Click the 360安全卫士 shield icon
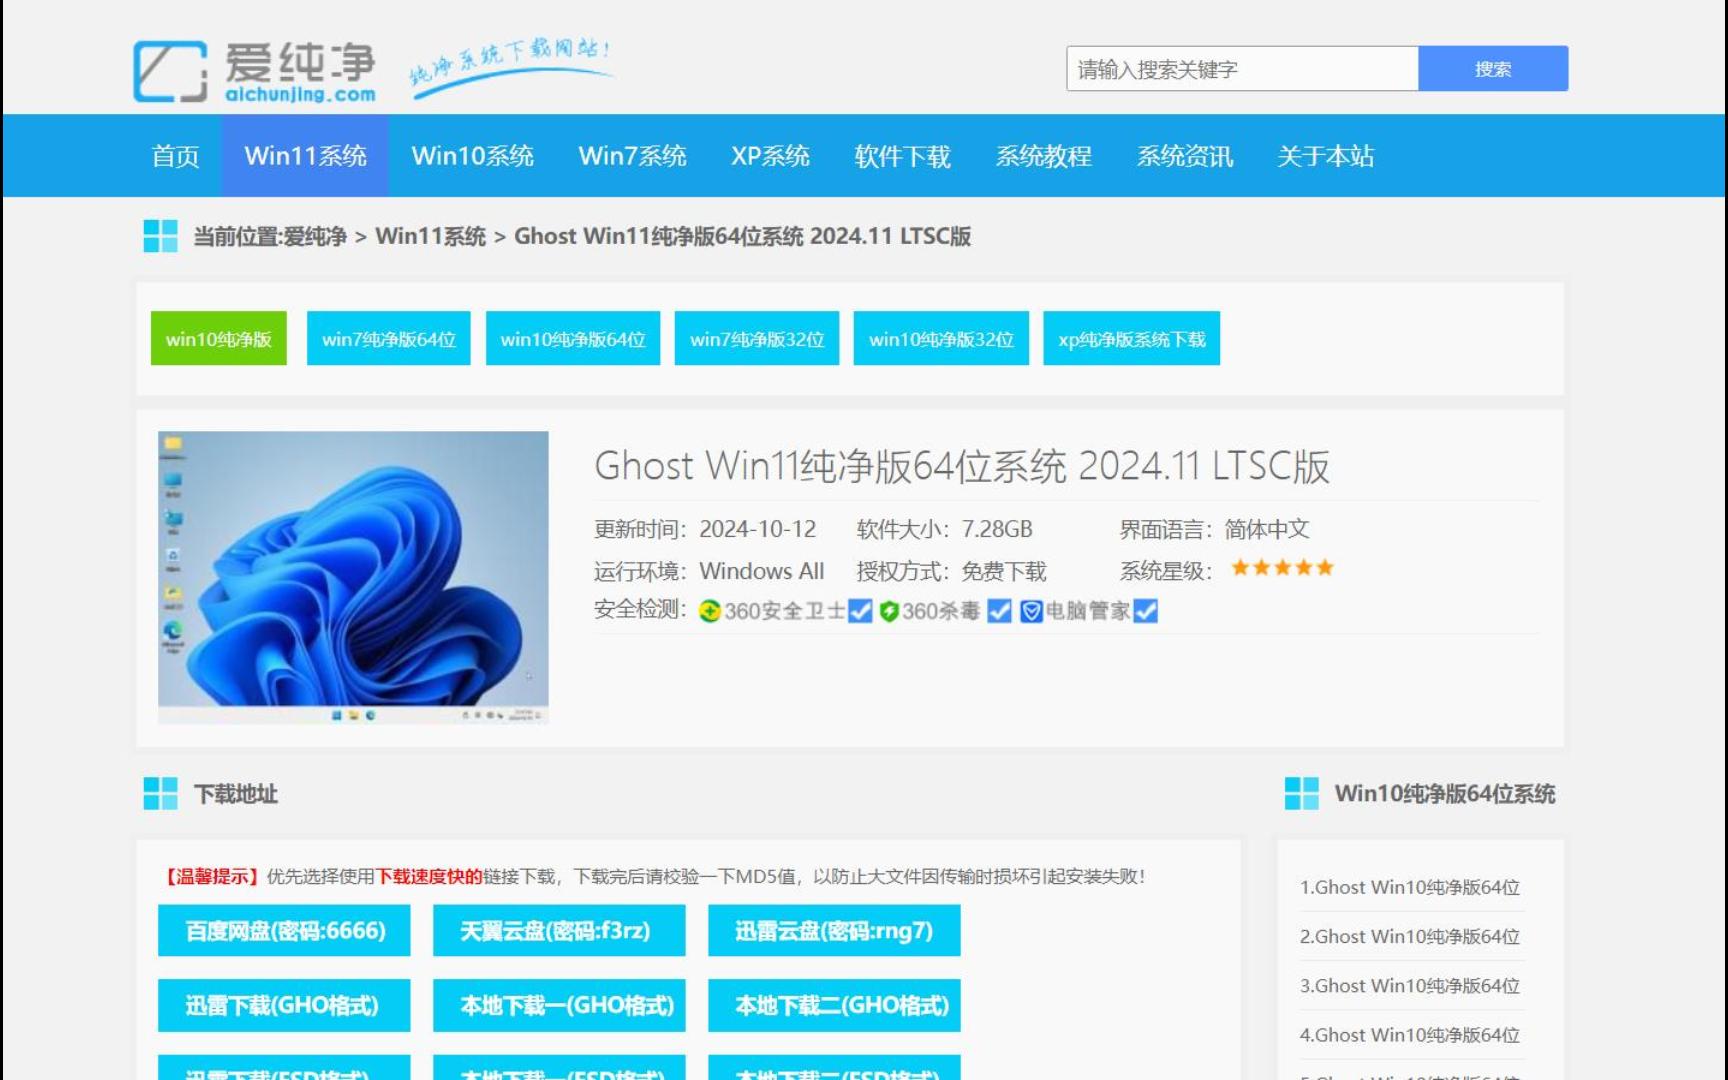The height and width of the screenshot is (1080, 1728). pyautogui.click(x=710, y=611)
